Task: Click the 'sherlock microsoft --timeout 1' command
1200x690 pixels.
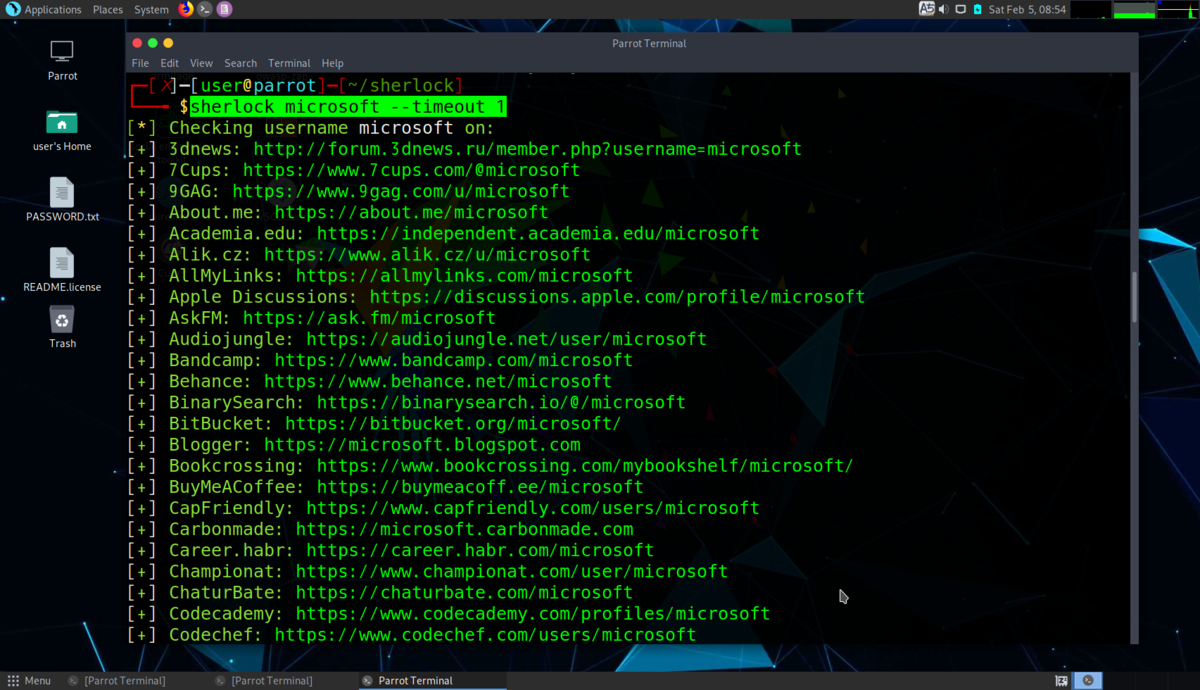Action: 348,107
